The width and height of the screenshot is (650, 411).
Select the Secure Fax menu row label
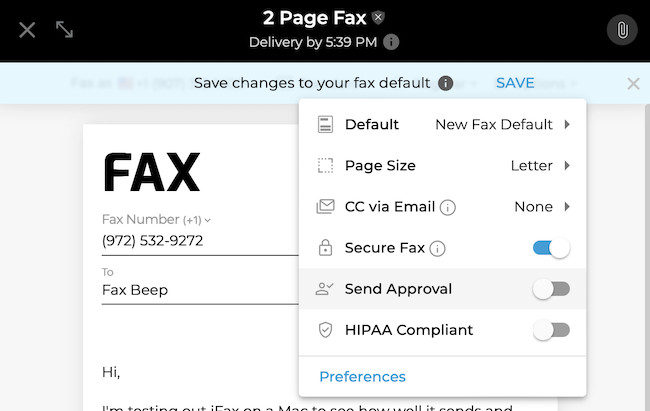pos(385,248)
